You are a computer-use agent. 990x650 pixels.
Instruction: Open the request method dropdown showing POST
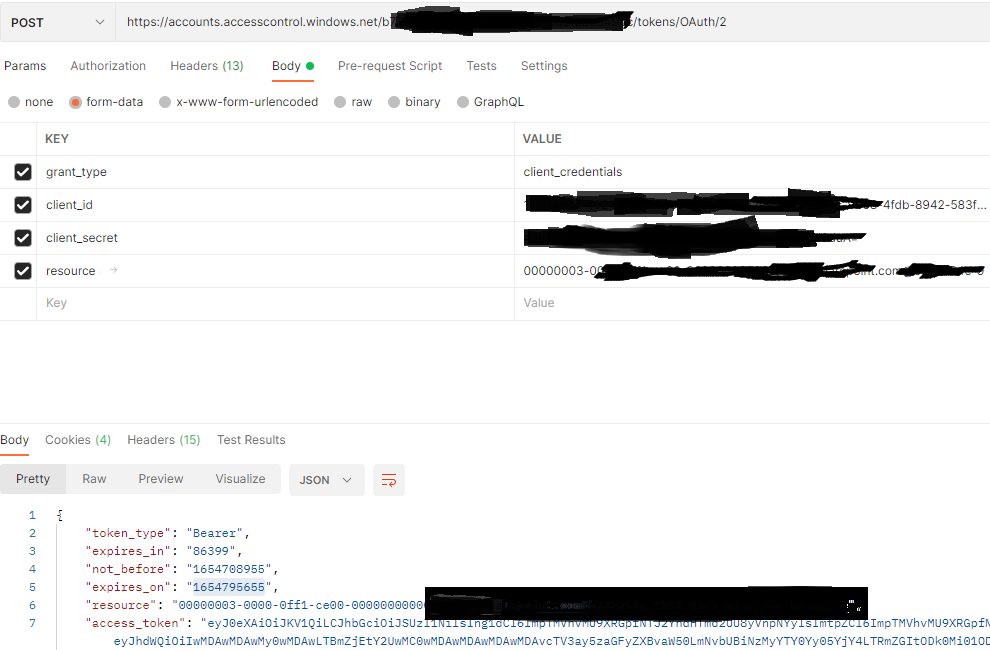57,20
